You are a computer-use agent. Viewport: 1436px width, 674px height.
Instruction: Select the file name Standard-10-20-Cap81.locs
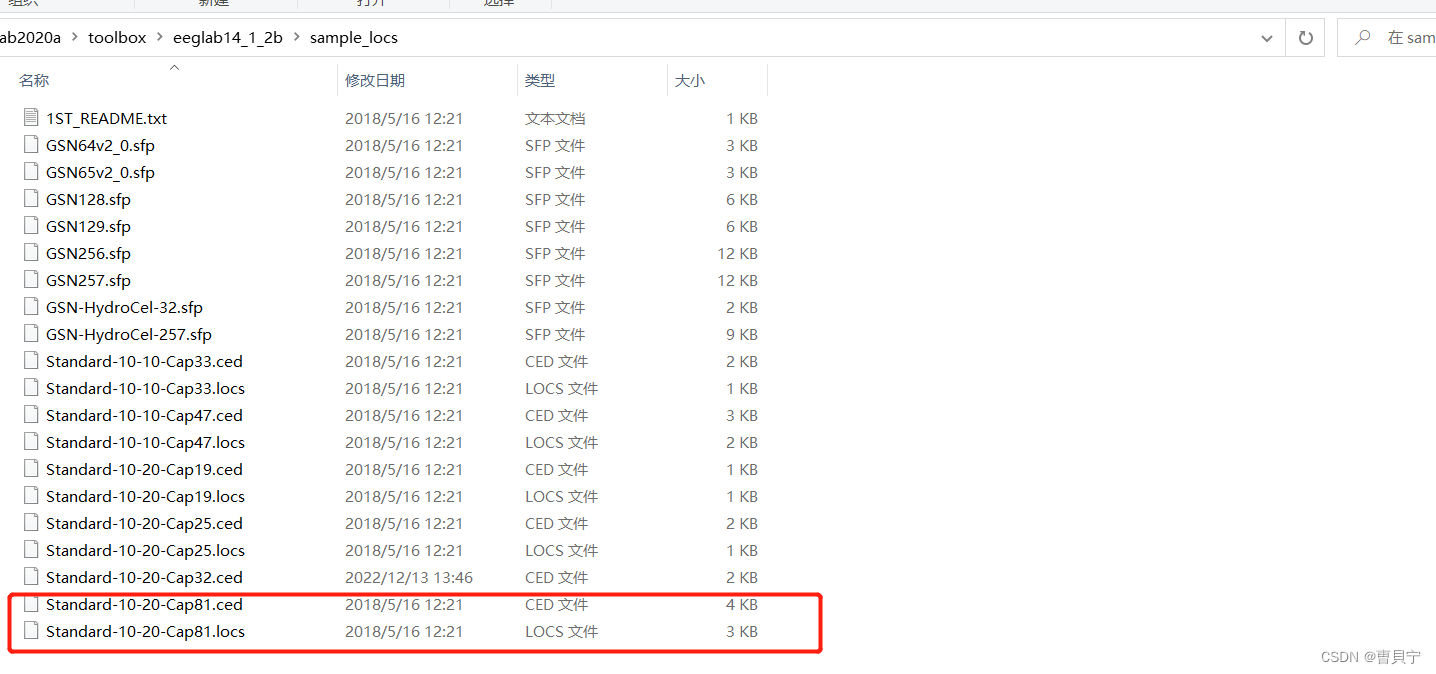pos(145,631)
